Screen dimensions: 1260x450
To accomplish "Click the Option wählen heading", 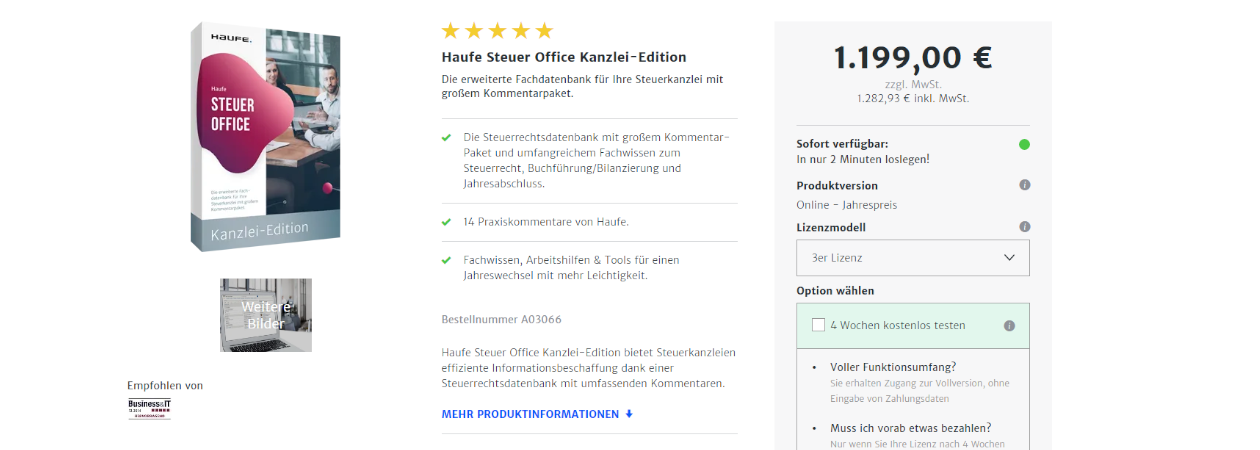I will 835,291.
